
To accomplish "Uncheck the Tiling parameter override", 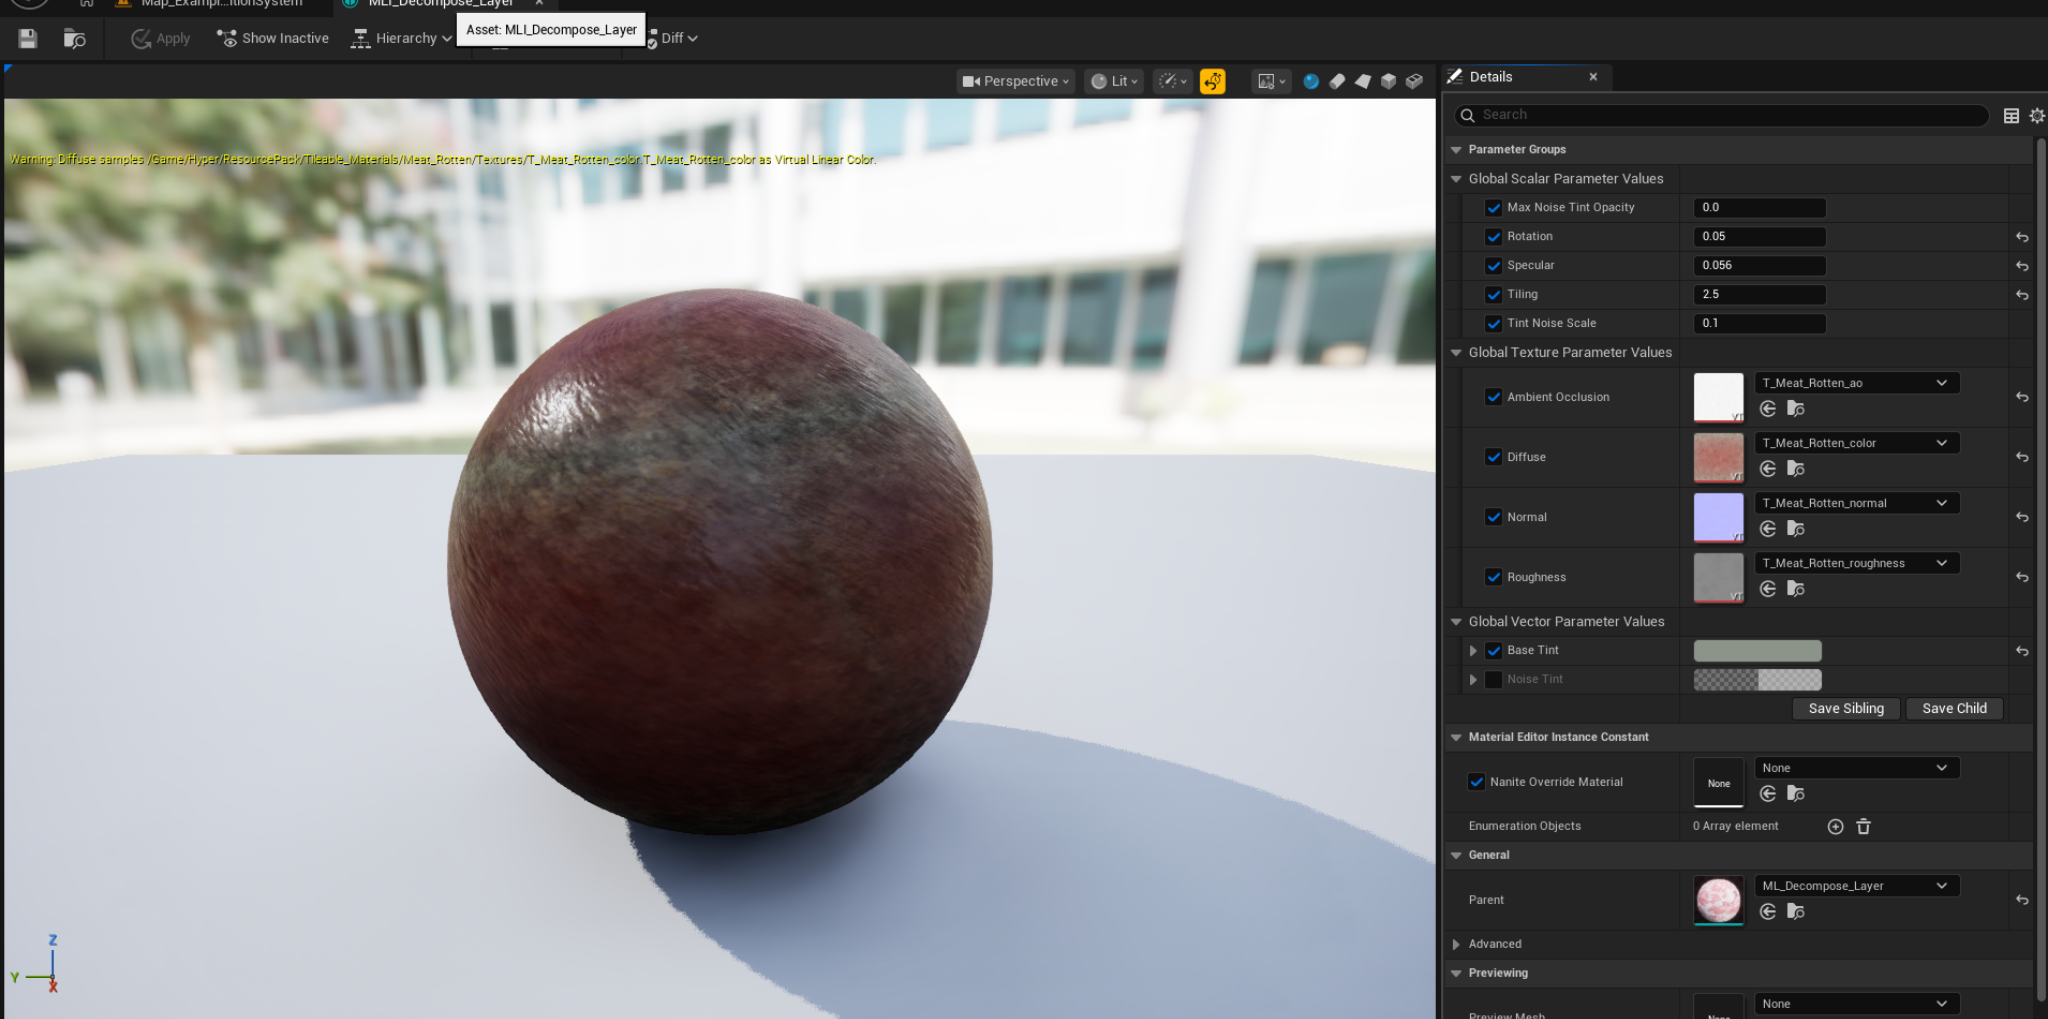I will pos(1493,295).
